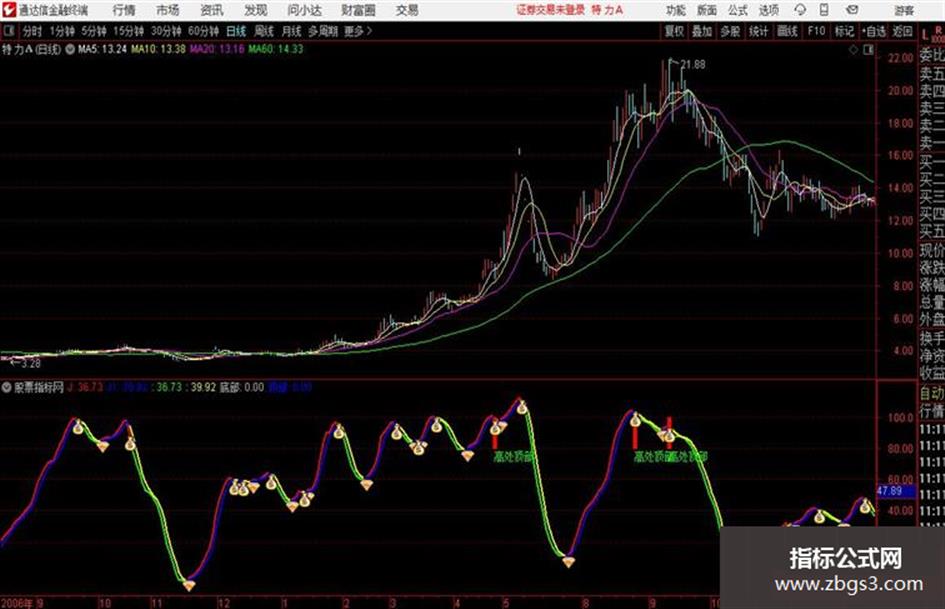Click the 3.28 low price label
The height and width of the screenshot is (609, 945).
[x=31, y=364]
